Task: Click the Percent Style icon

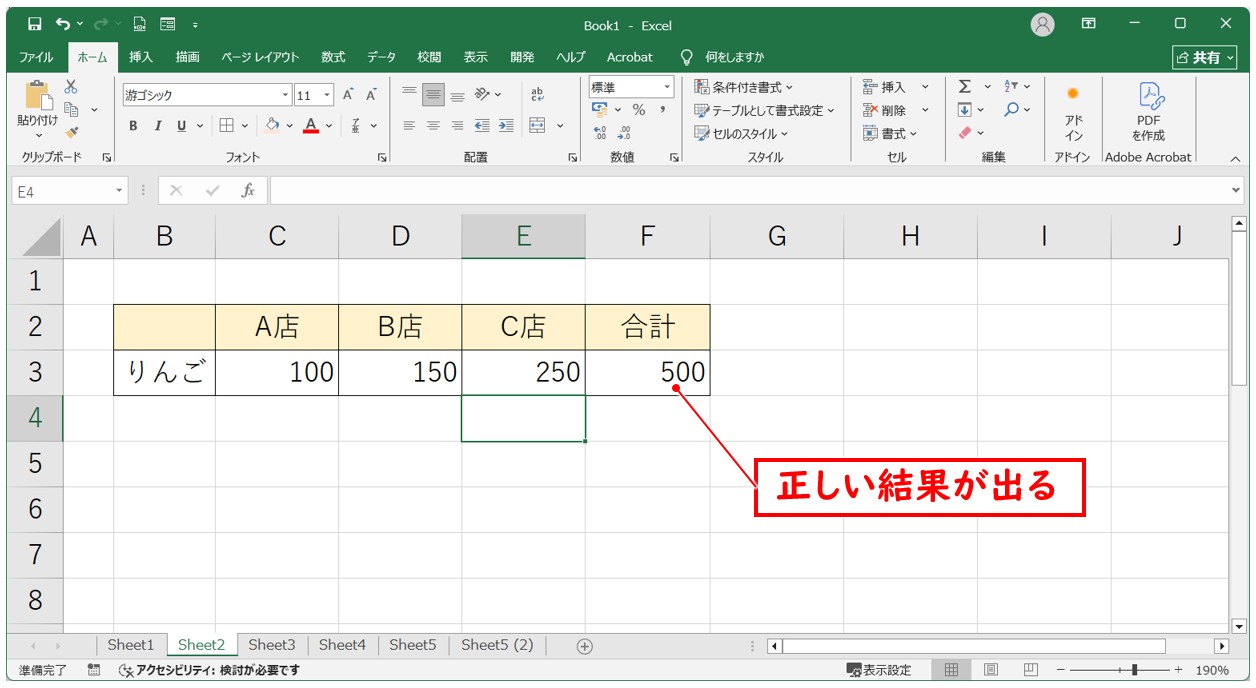Action: (x=638, y=110)
